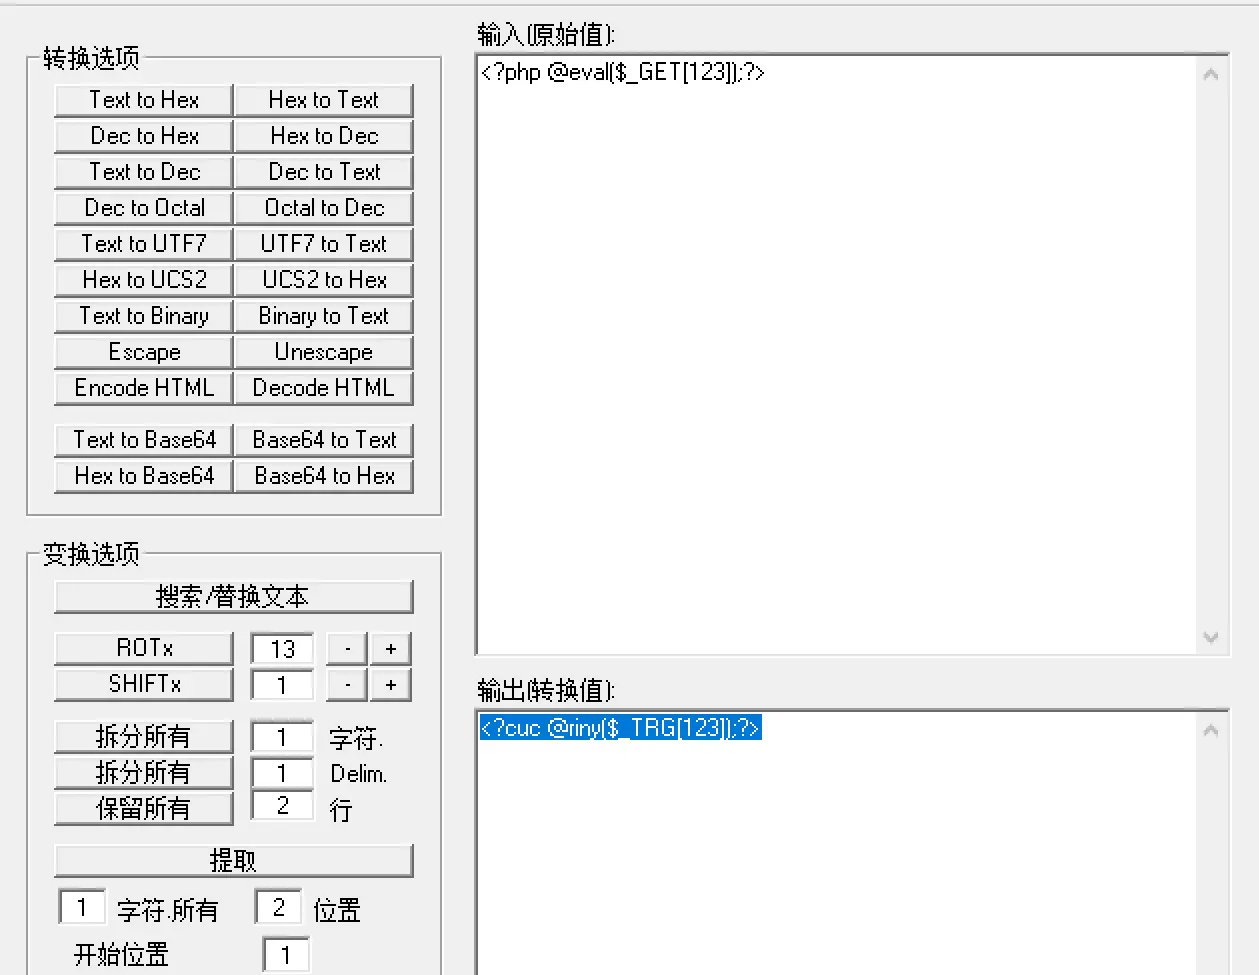The image size is (1259, 975).
Task: Click the ROTx value field showing 13
Action: pos(282,648)
